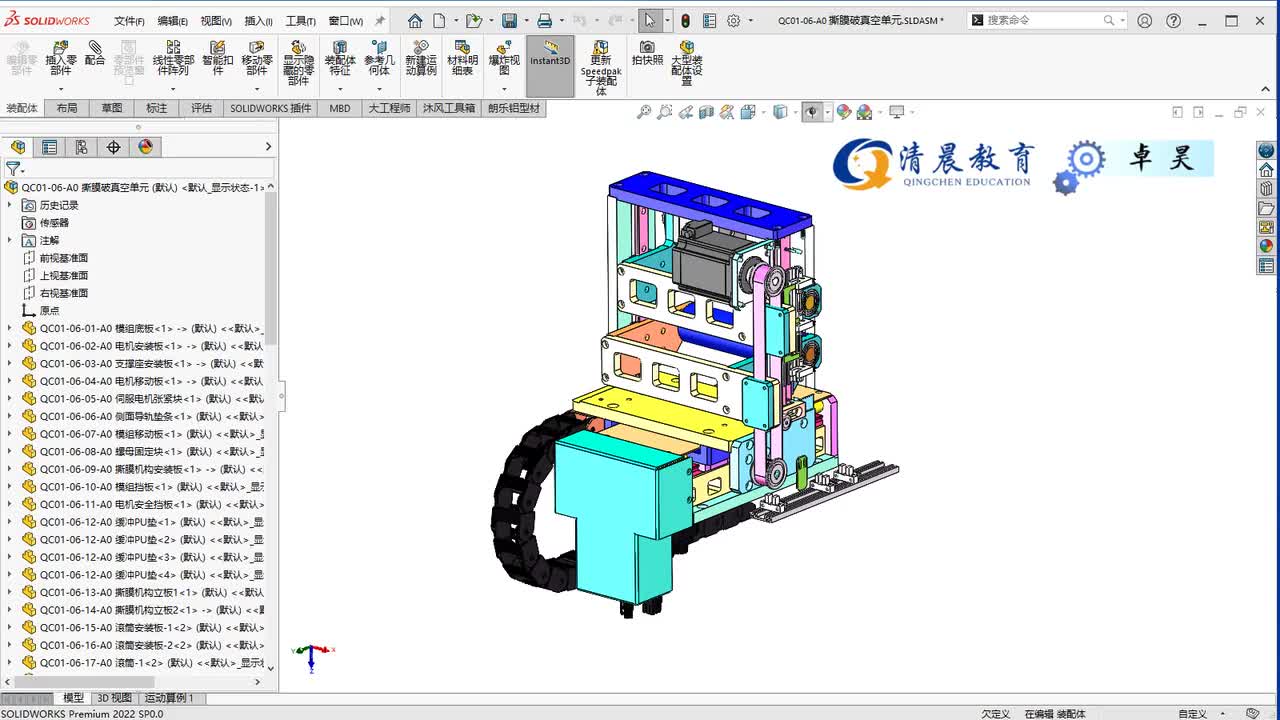Switch to the ConfigurationManager tab

pyautogui.click(x=81, y=147)
